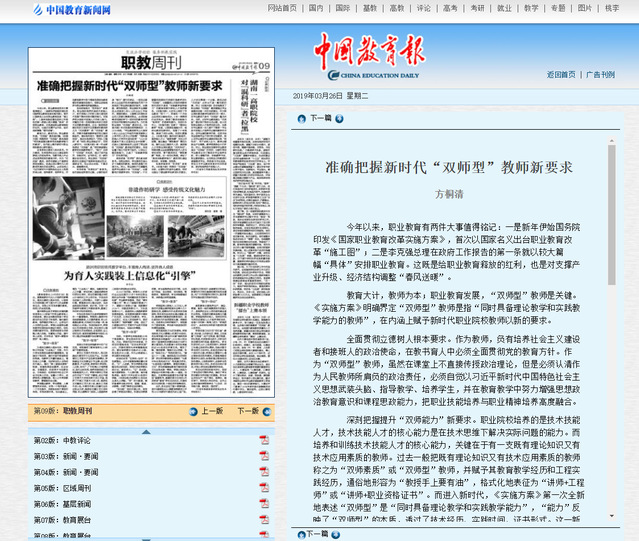Open the 第03版 新闻·要闻 page entry
Image resolution: width=639 pixels, height=541 pixels.
coord(66,456)
